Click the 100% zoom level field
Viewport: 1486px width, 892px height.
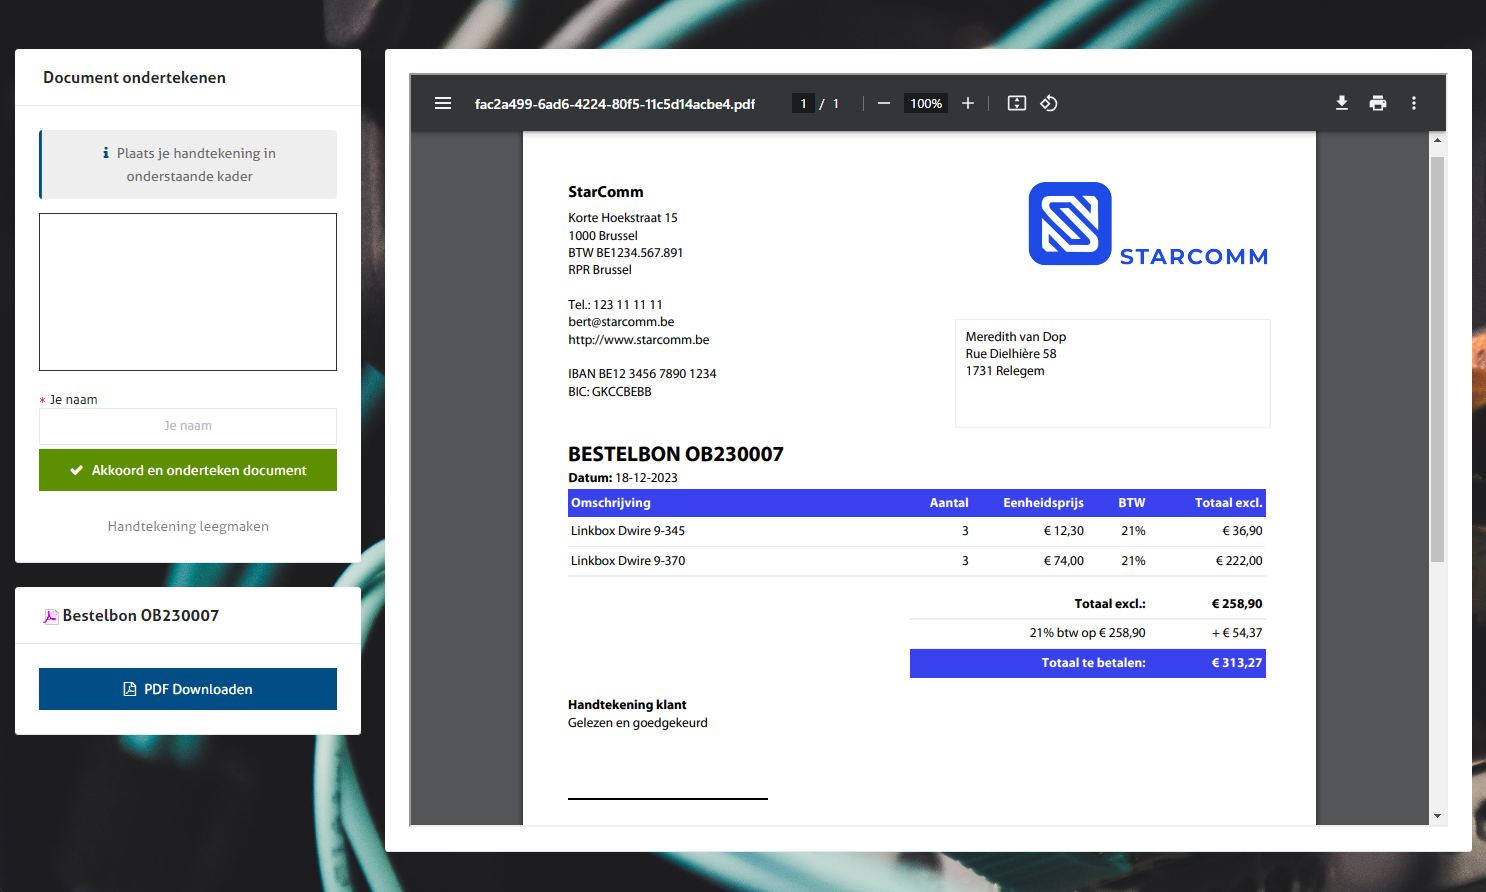point(926,103)
